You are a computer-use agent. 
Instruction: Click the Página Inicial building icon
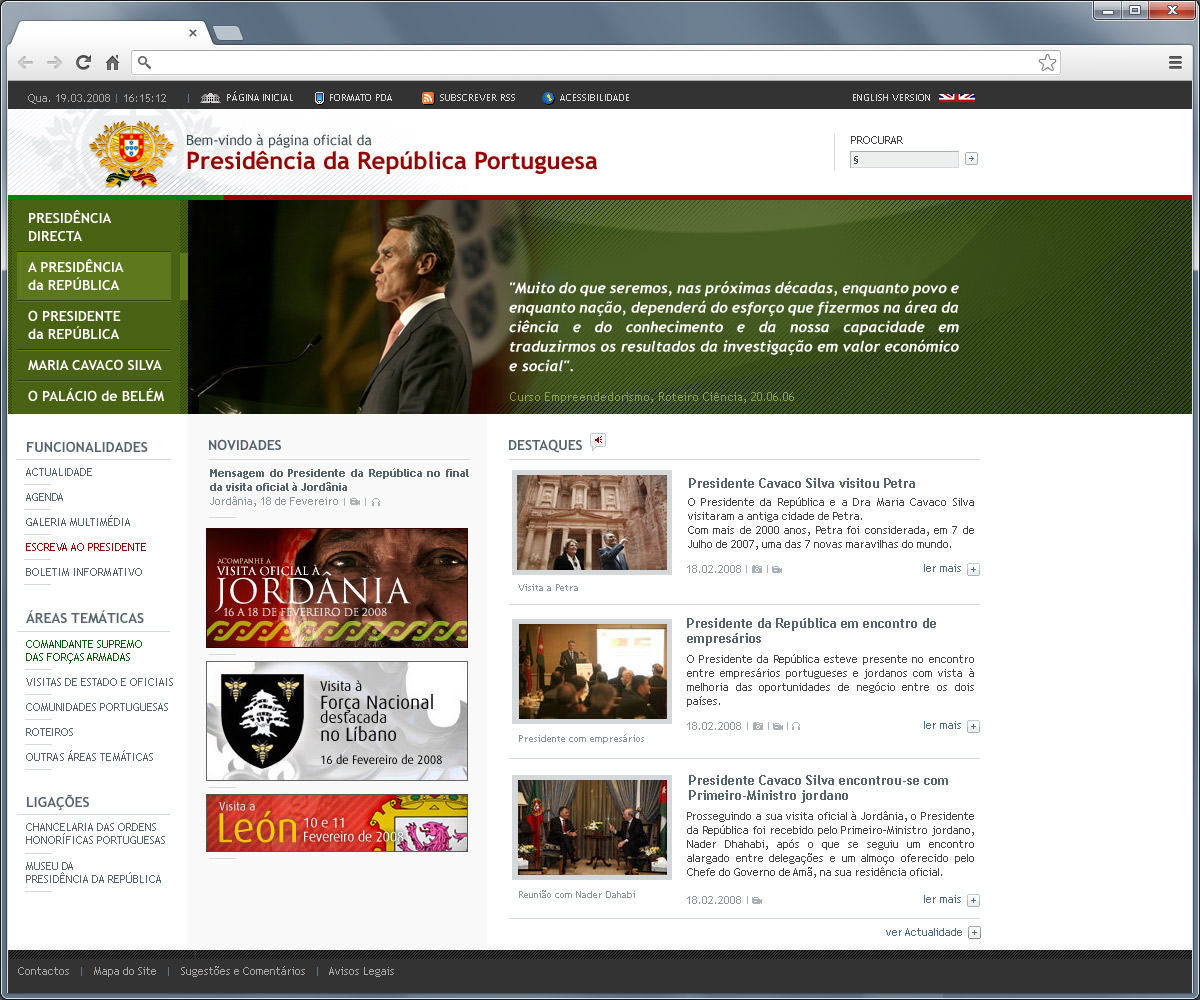click(x=209, y=97)
